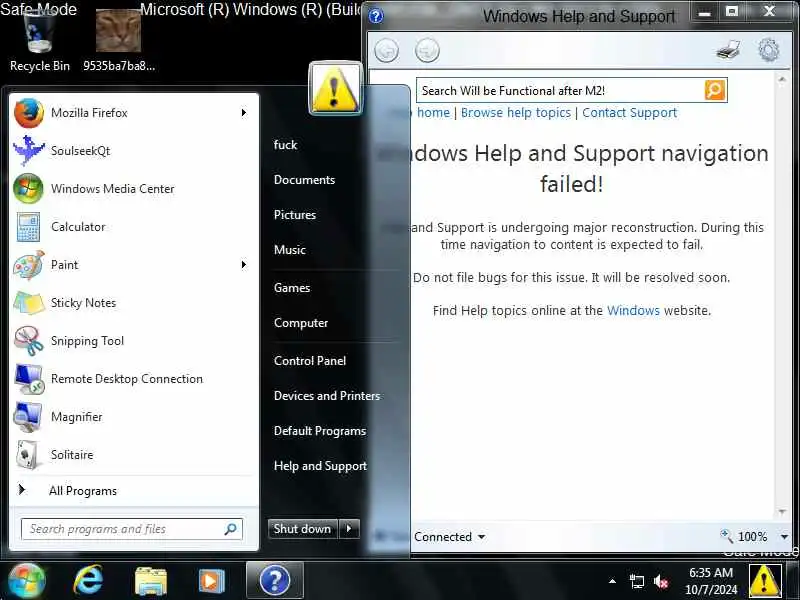The image size is (800, 600).
Task: Switch to Help and Support taskbar button
Action: (x=275, y=581)
